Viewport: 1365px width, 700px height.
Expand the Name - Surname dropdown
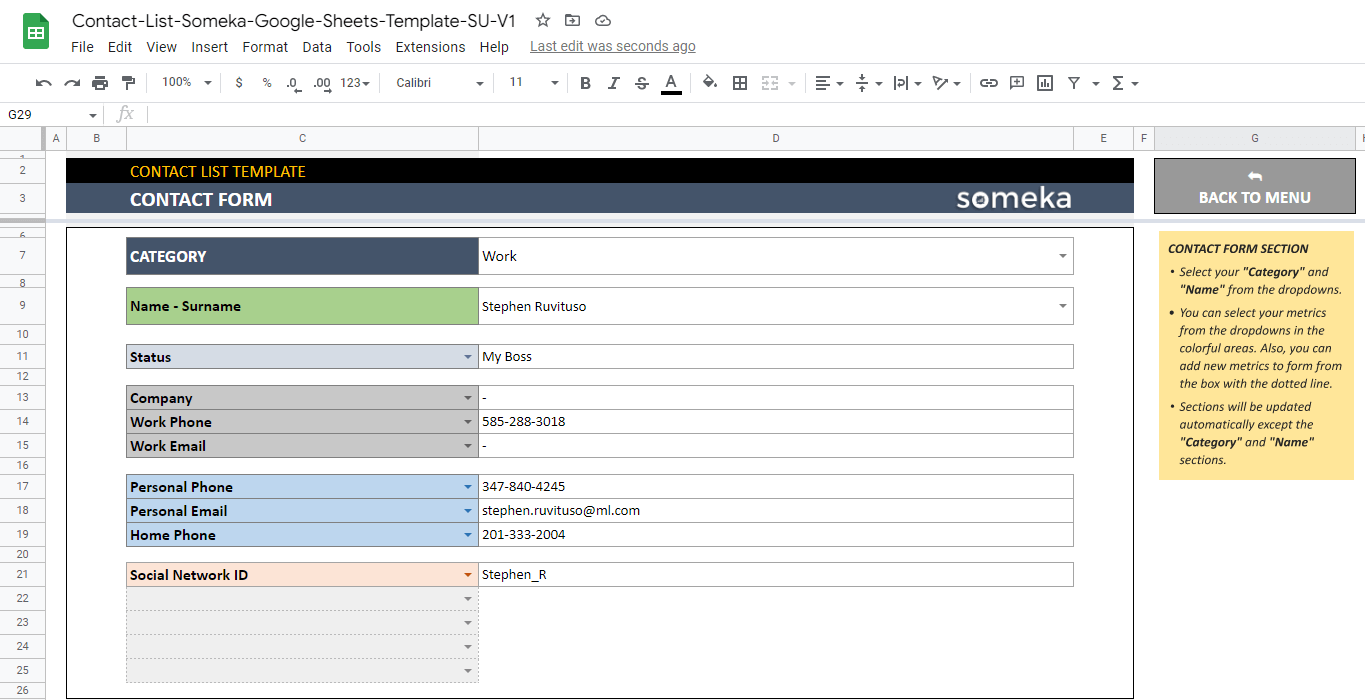[x=1063, y=306]
